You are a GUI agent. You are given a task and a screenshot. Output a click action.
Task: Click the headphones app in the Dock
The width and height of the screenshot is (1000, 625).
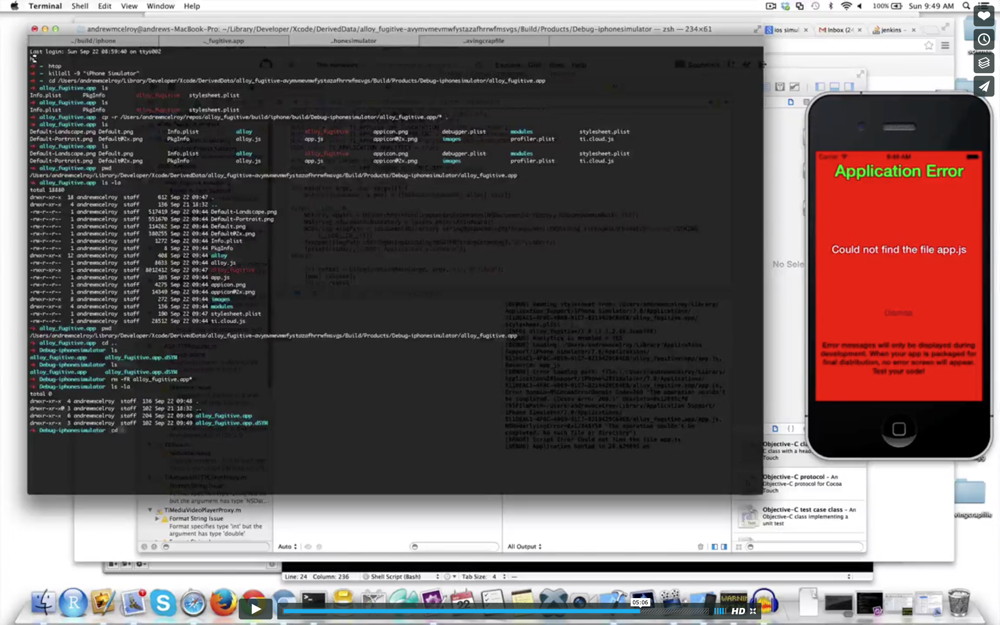pyautogui.click(x=764, y=602)
